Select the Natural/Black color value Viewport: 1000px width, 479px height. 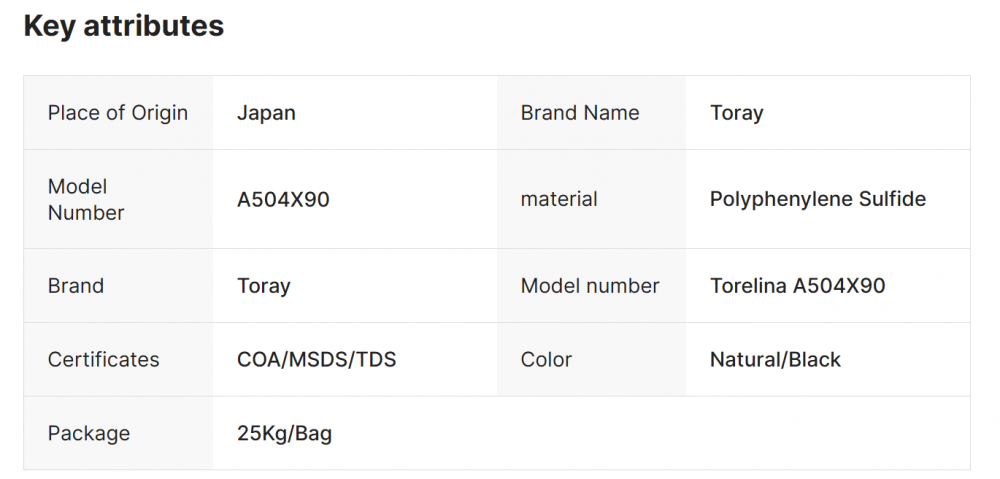tap(775, 360)
